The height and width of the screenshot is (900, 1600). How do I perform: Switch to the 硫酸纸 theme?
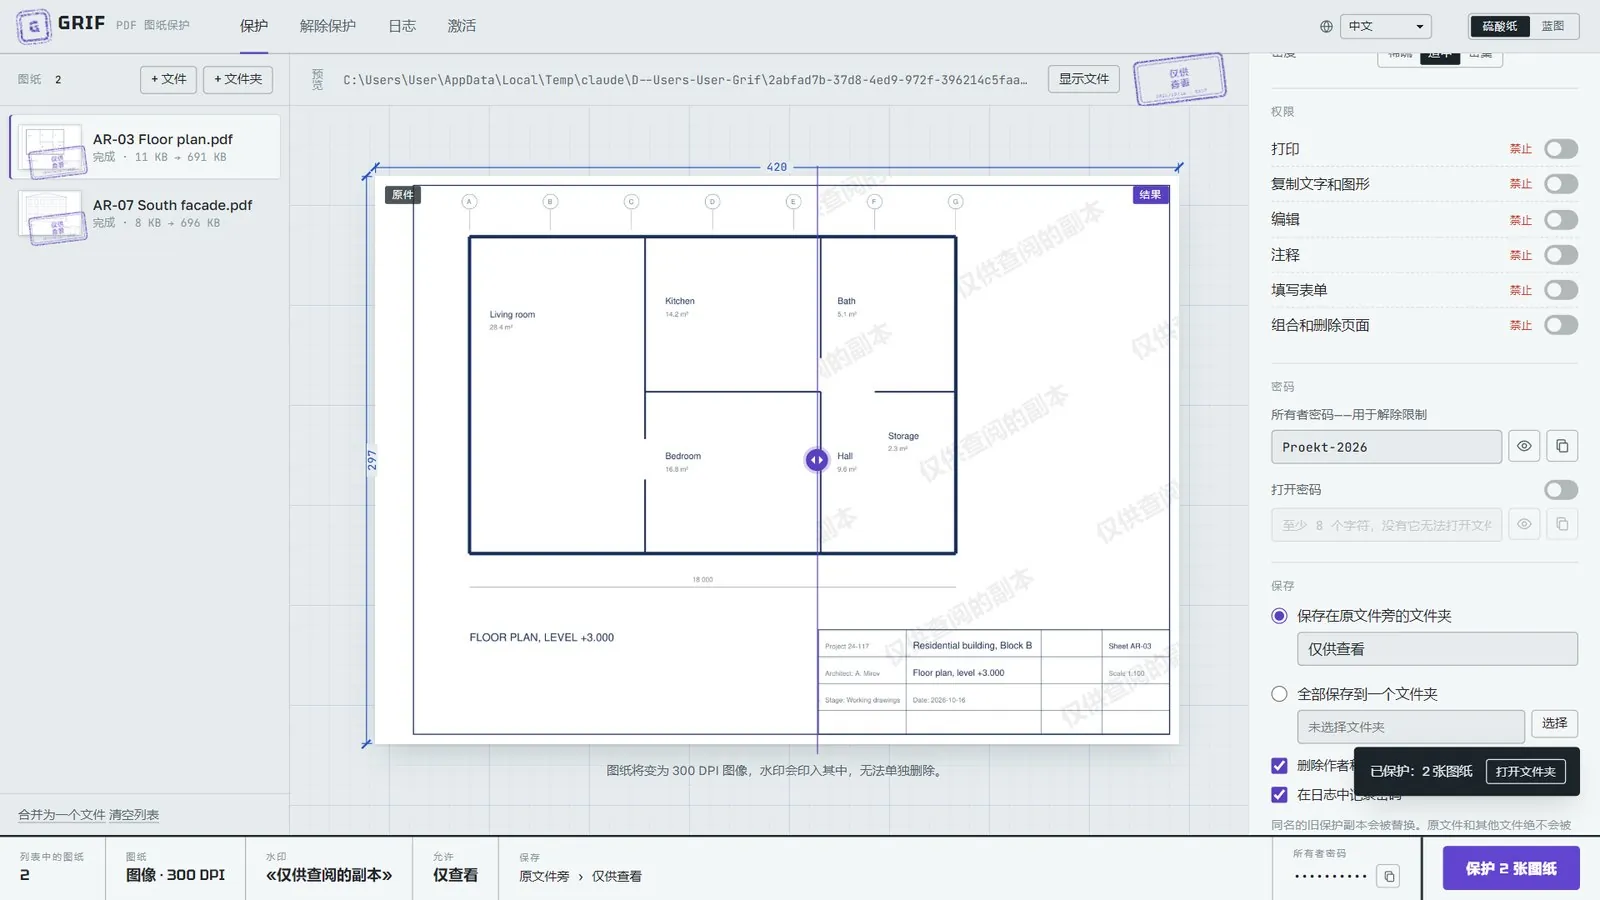1500,26
